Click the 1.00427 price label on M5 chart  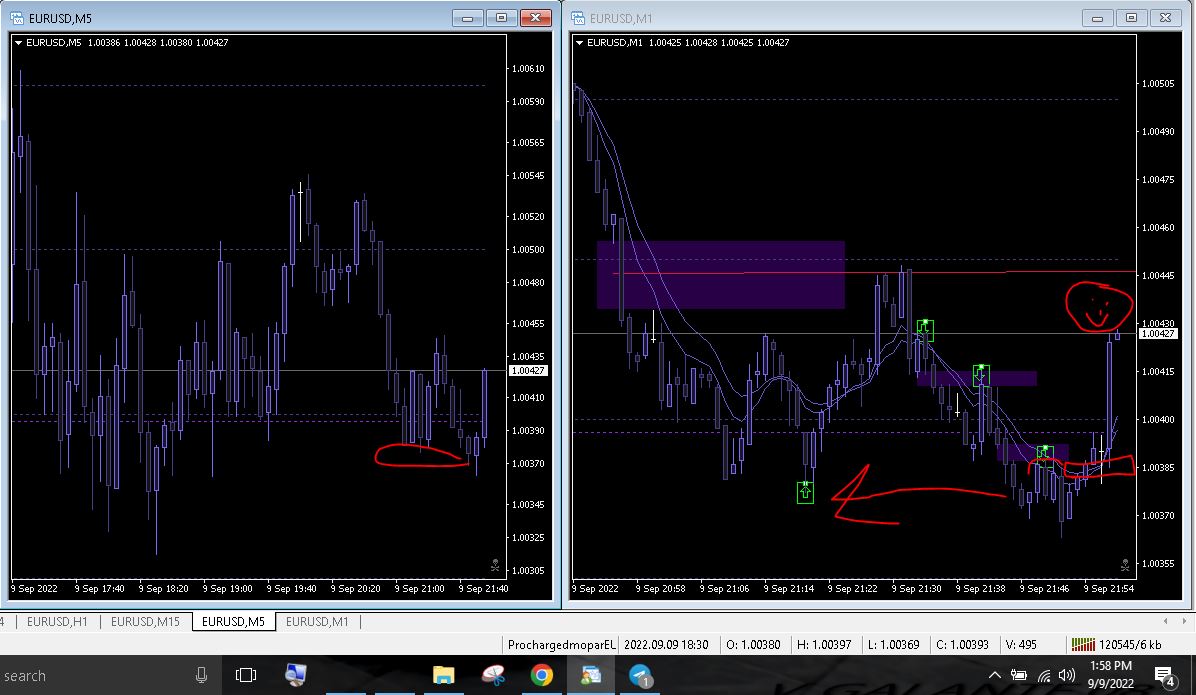pyautogui.click(x=528, y=371)
